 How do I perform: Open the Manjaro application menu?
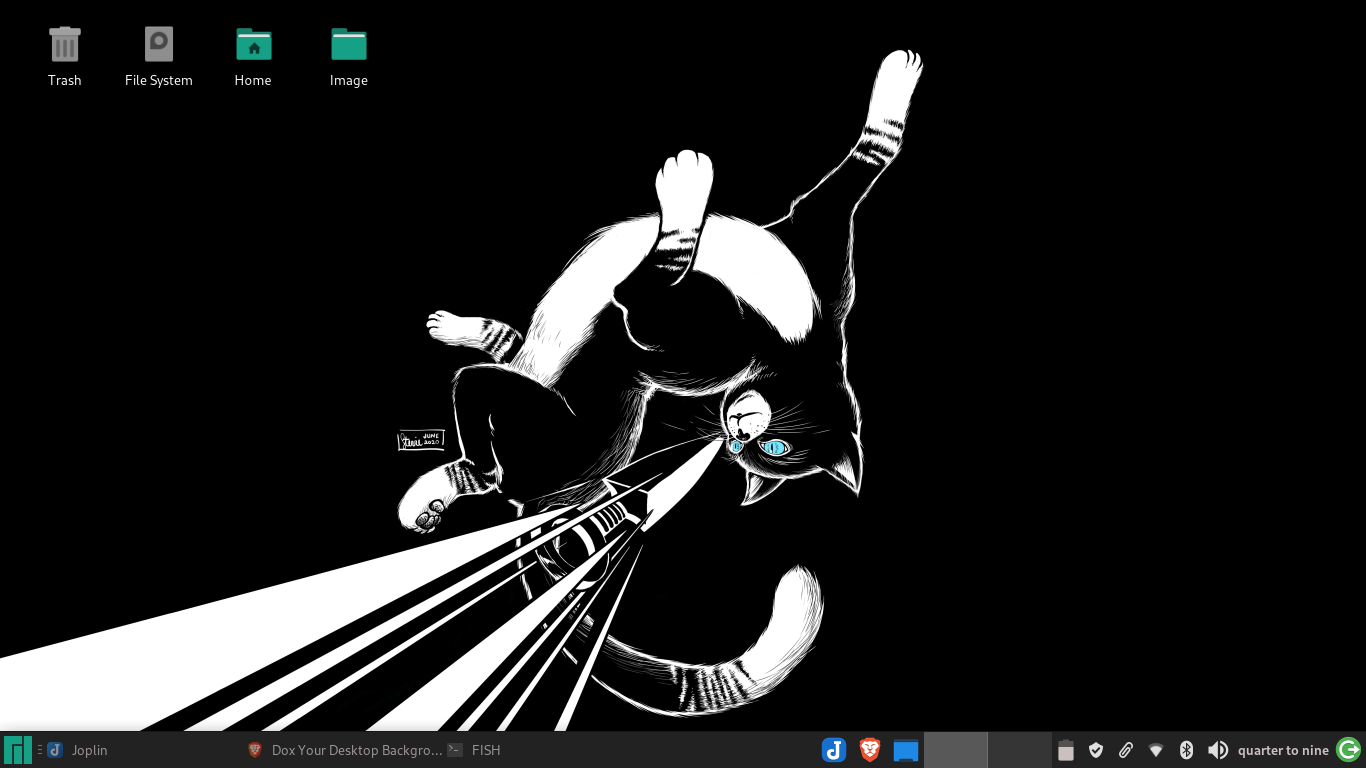pos(18,750)
